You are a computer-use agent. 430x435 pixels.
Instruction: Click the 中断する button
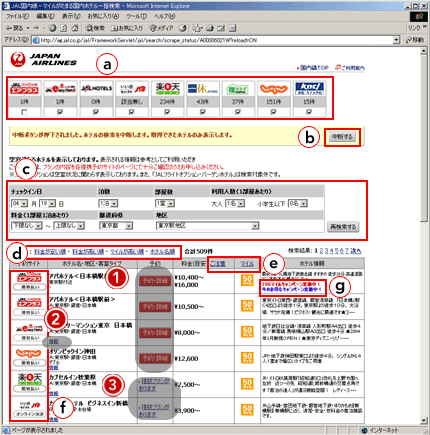[342, 137]
